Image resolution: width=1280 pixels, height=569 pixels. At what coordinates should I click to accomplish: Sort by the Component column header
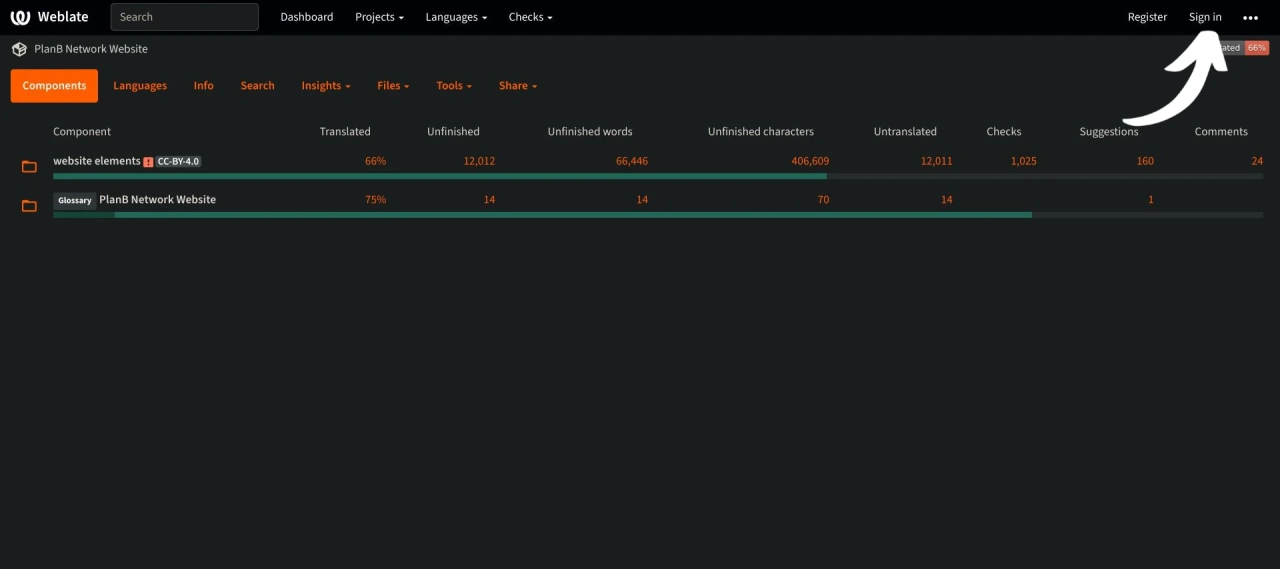[82, 132]
